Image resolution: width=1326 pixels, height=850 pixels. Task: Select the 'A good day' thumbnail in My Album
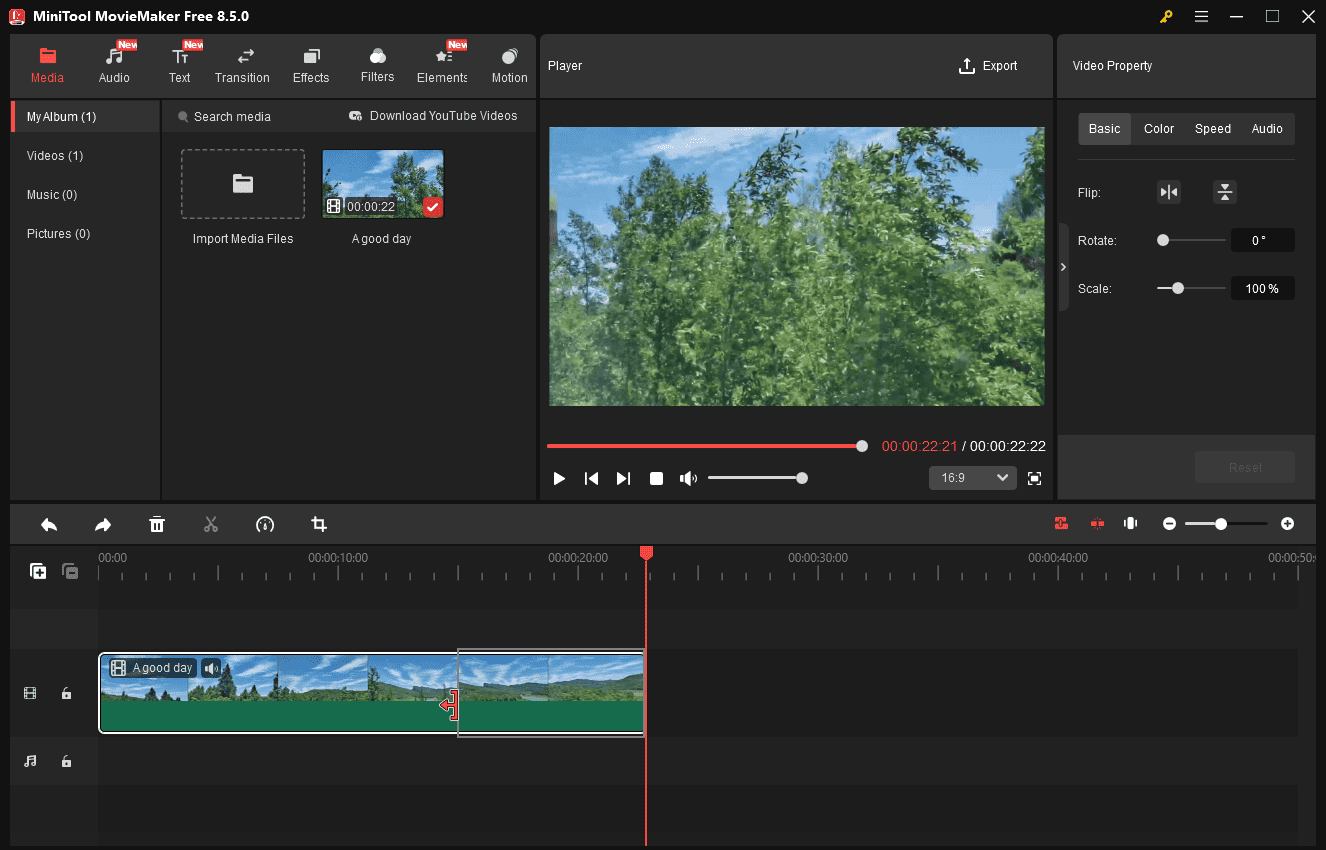click(x=382, y=183)
